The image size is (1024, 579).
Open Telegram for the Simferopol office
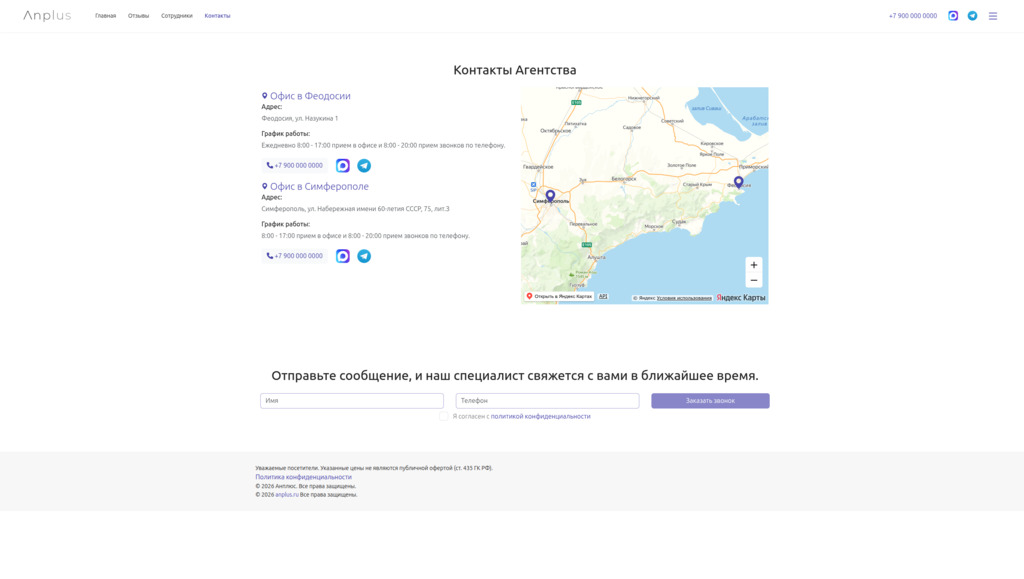[364, 256]
